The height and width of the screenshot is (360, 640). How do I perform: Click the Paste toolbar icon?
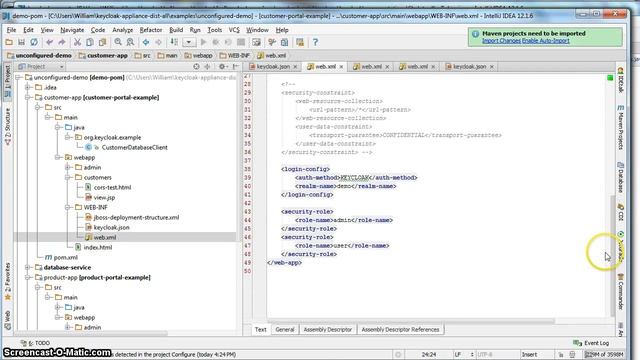pyautogui.click(x=102, y=42)
